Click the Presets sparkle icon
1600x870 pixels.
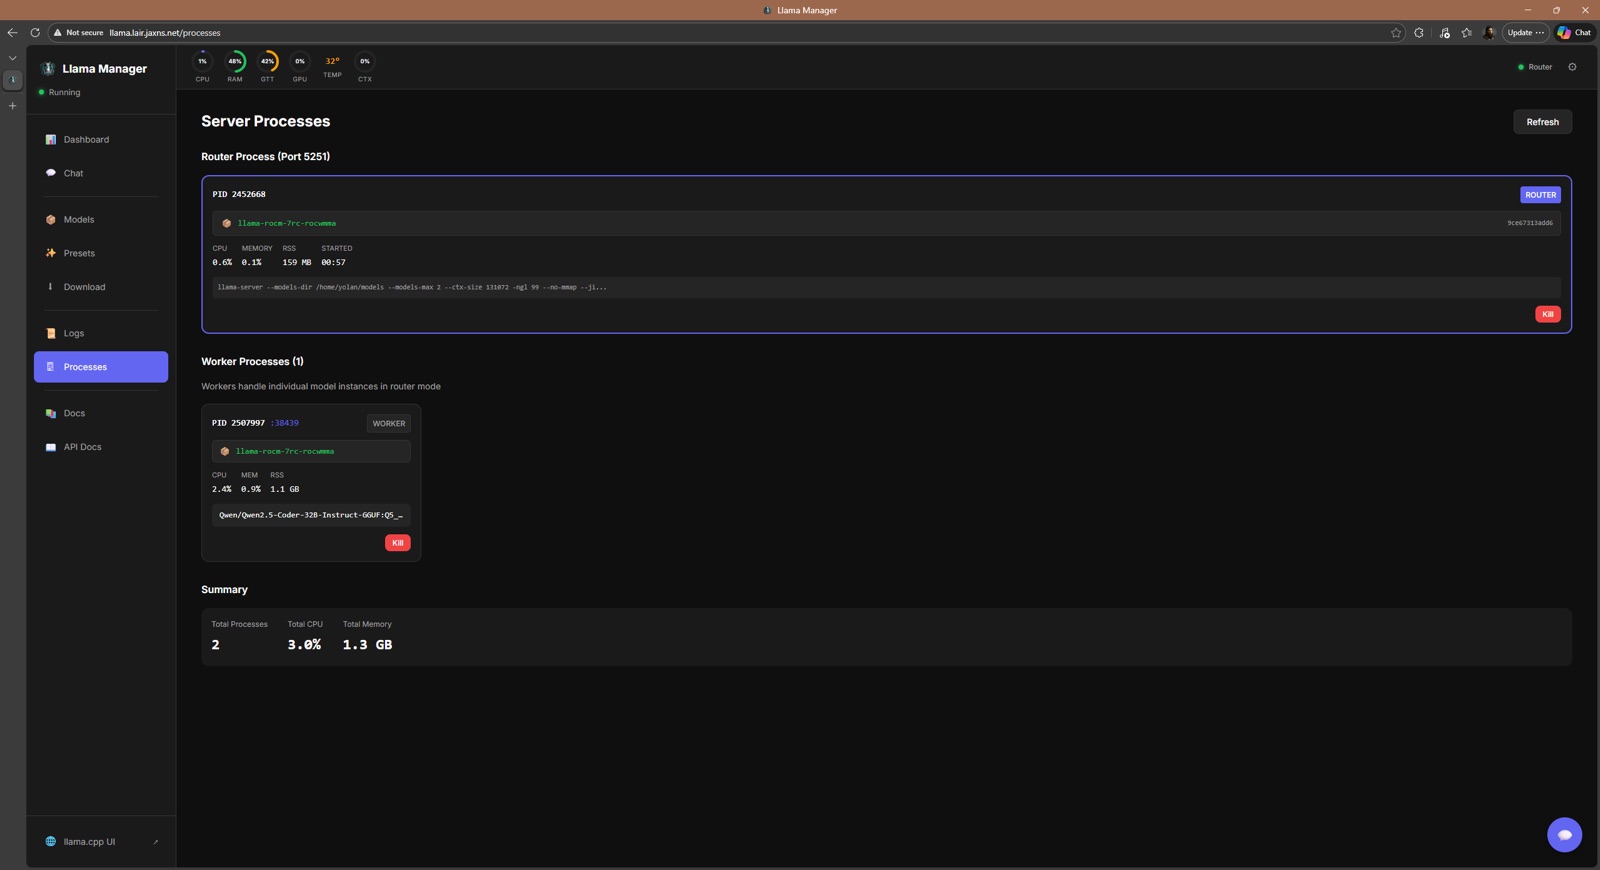coord(51,253)
